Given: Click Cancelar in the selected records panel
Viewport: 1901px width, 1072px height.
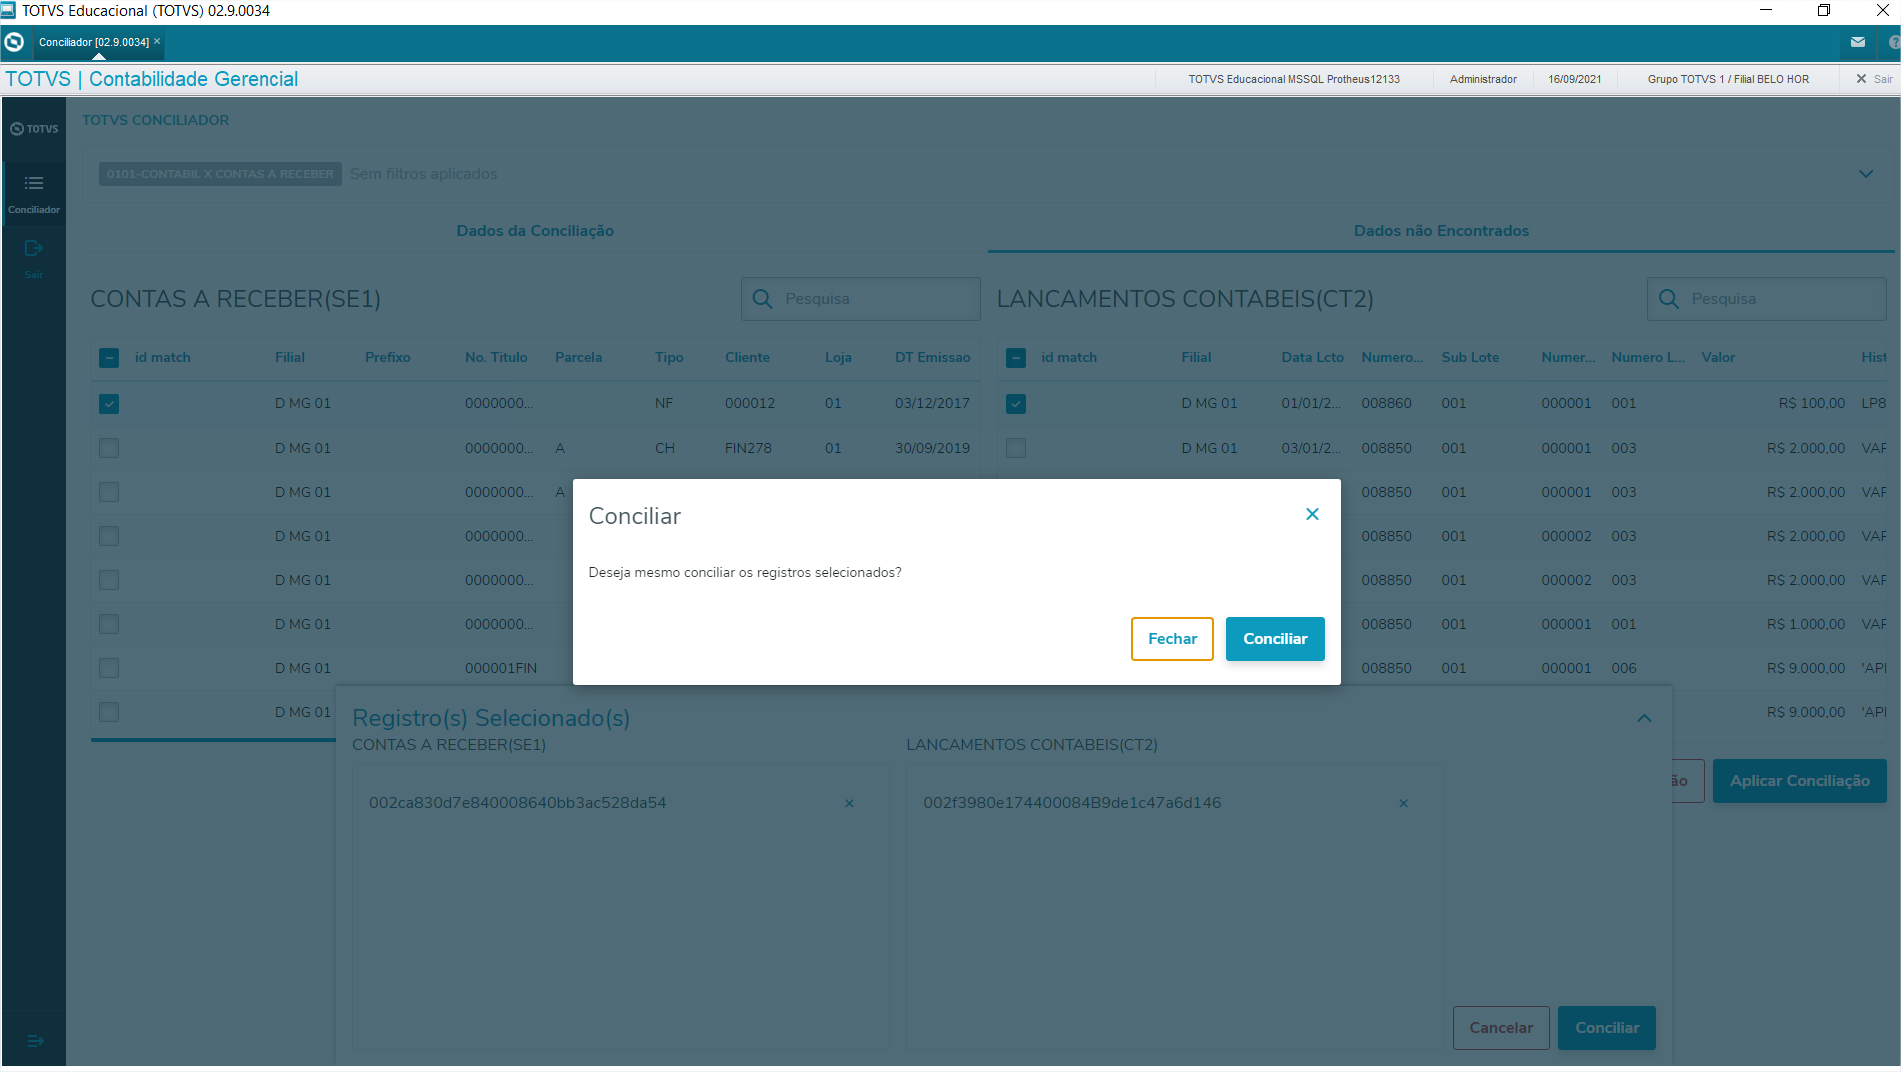Looking at the screenshot, I should click(1501, 1028).
